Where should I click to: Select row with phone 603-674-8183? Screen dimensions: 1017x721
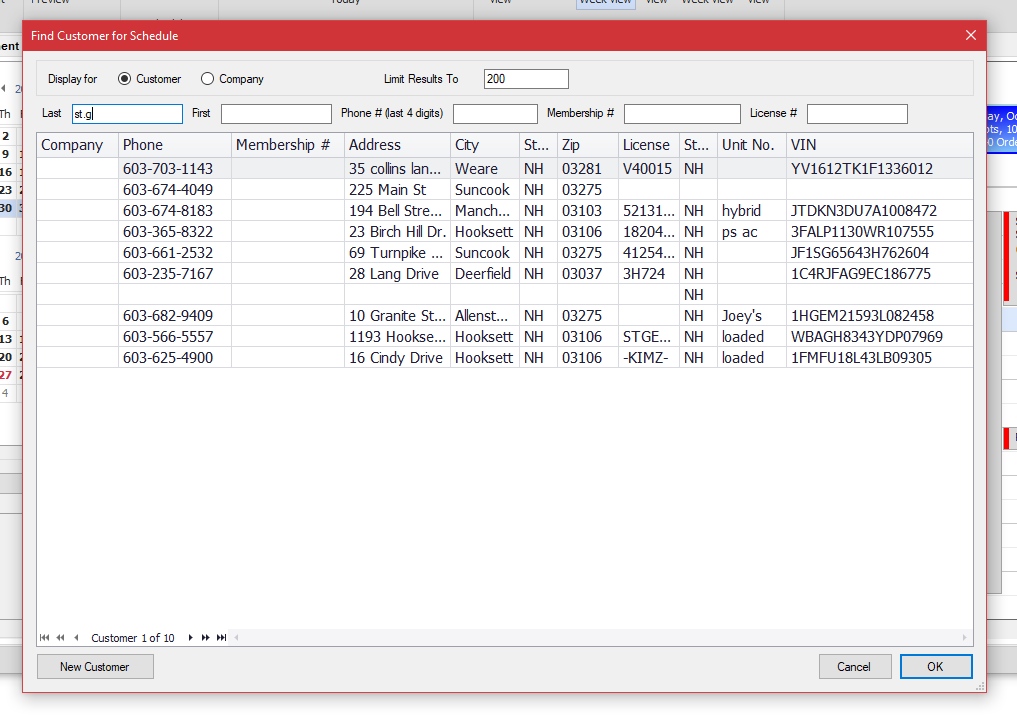tap(505, 211)
